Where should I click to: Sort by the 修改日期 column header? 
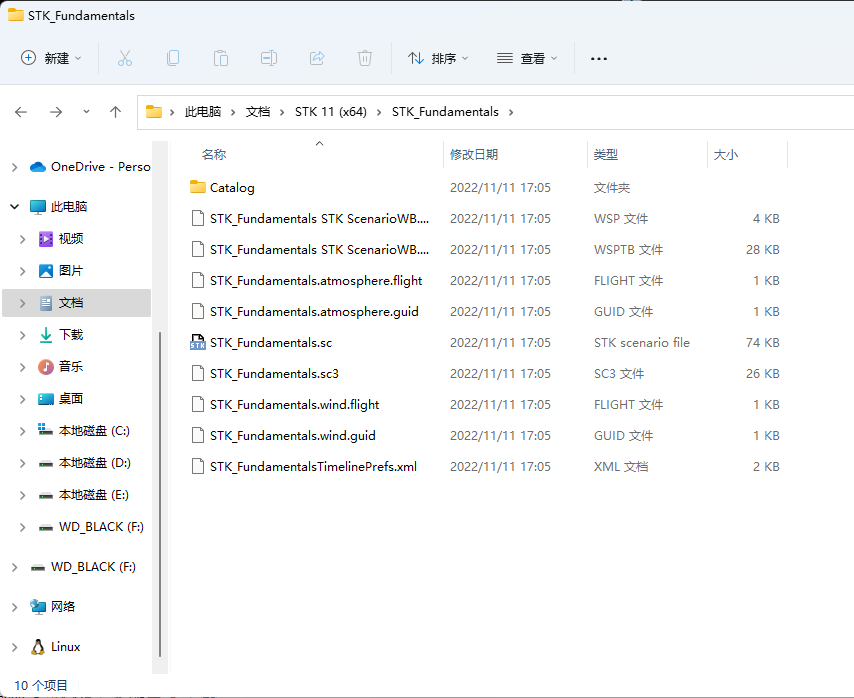(x=474, y=154)
